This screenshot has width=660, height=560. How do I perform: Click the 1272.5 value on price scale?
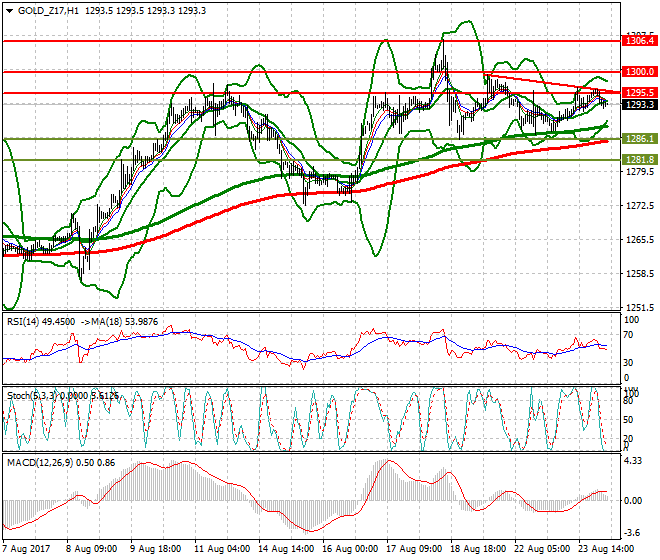click(x=639, y=206)
